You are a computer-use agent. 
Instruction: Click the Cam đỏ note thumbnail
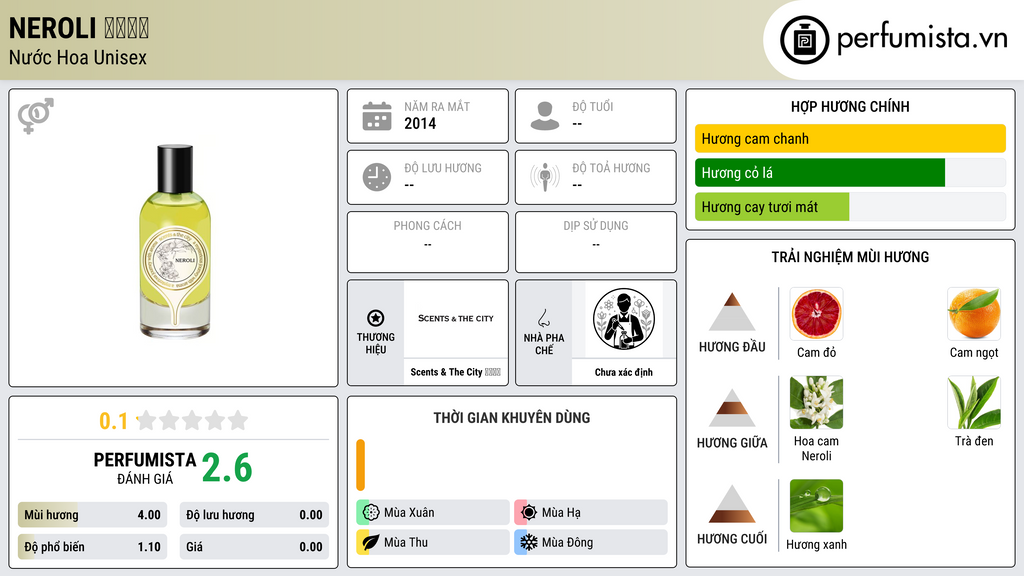click(x=816, y=313)
